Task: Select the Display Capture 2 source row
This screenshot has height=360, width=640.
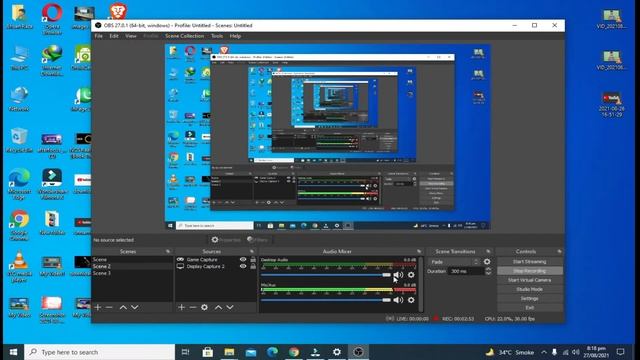Action: point(216,266)
